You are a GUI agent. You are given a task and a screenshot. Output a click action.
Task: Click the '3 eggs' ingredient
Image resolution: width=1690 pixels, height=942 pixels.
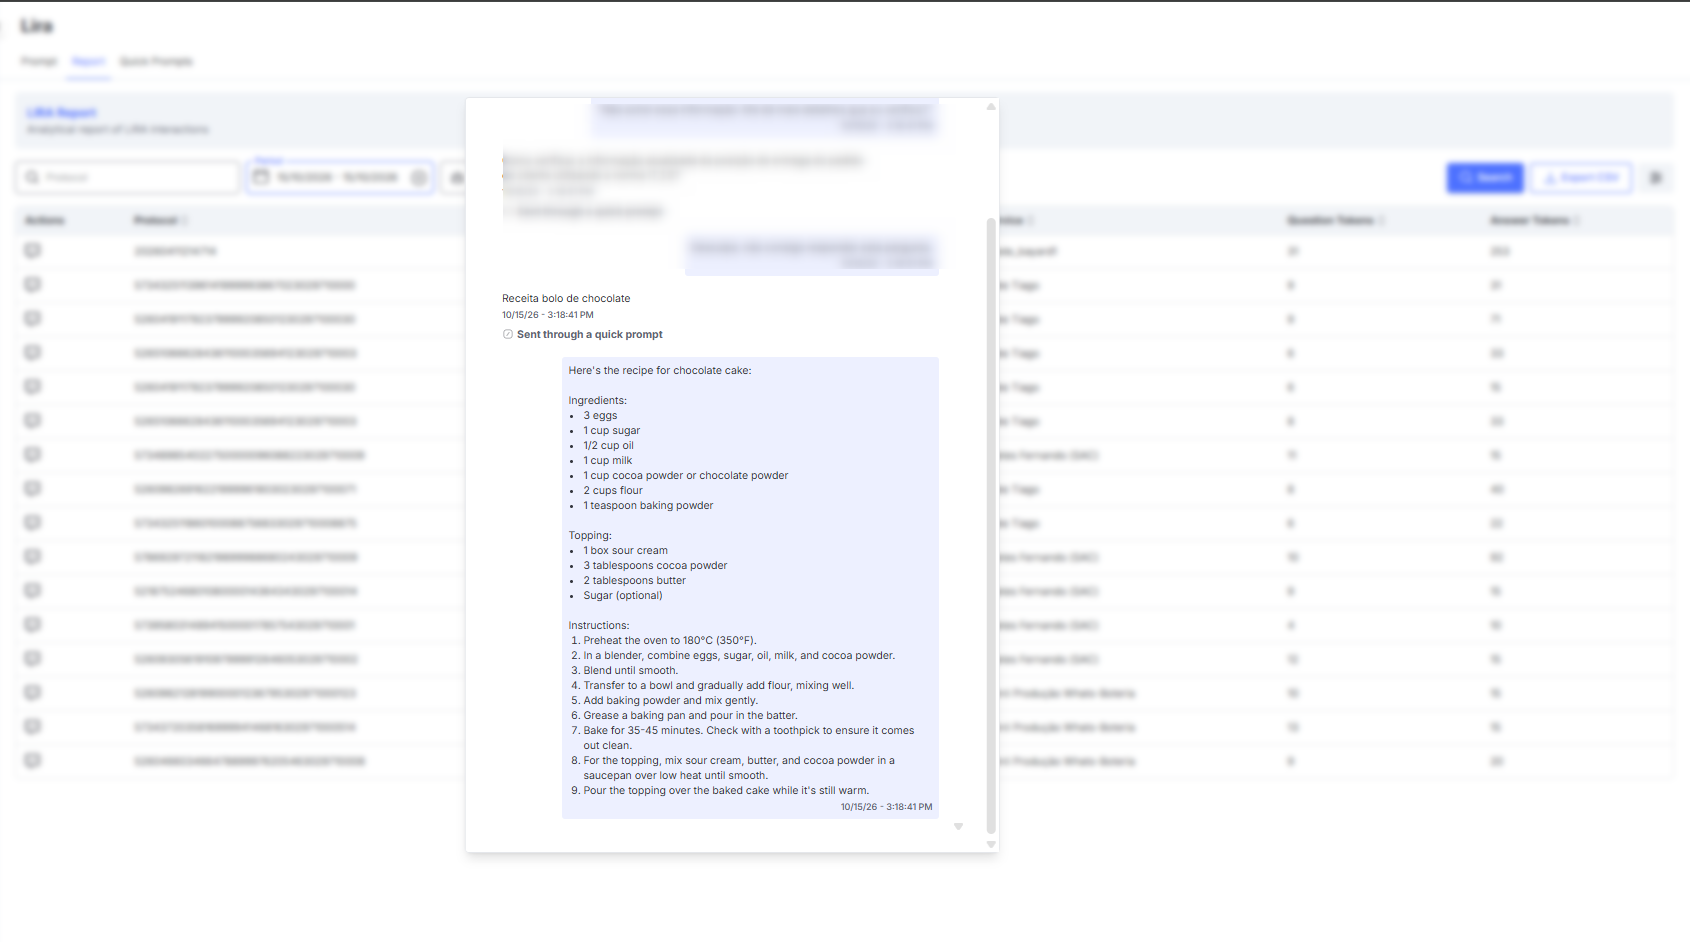(x=601, y=416)
